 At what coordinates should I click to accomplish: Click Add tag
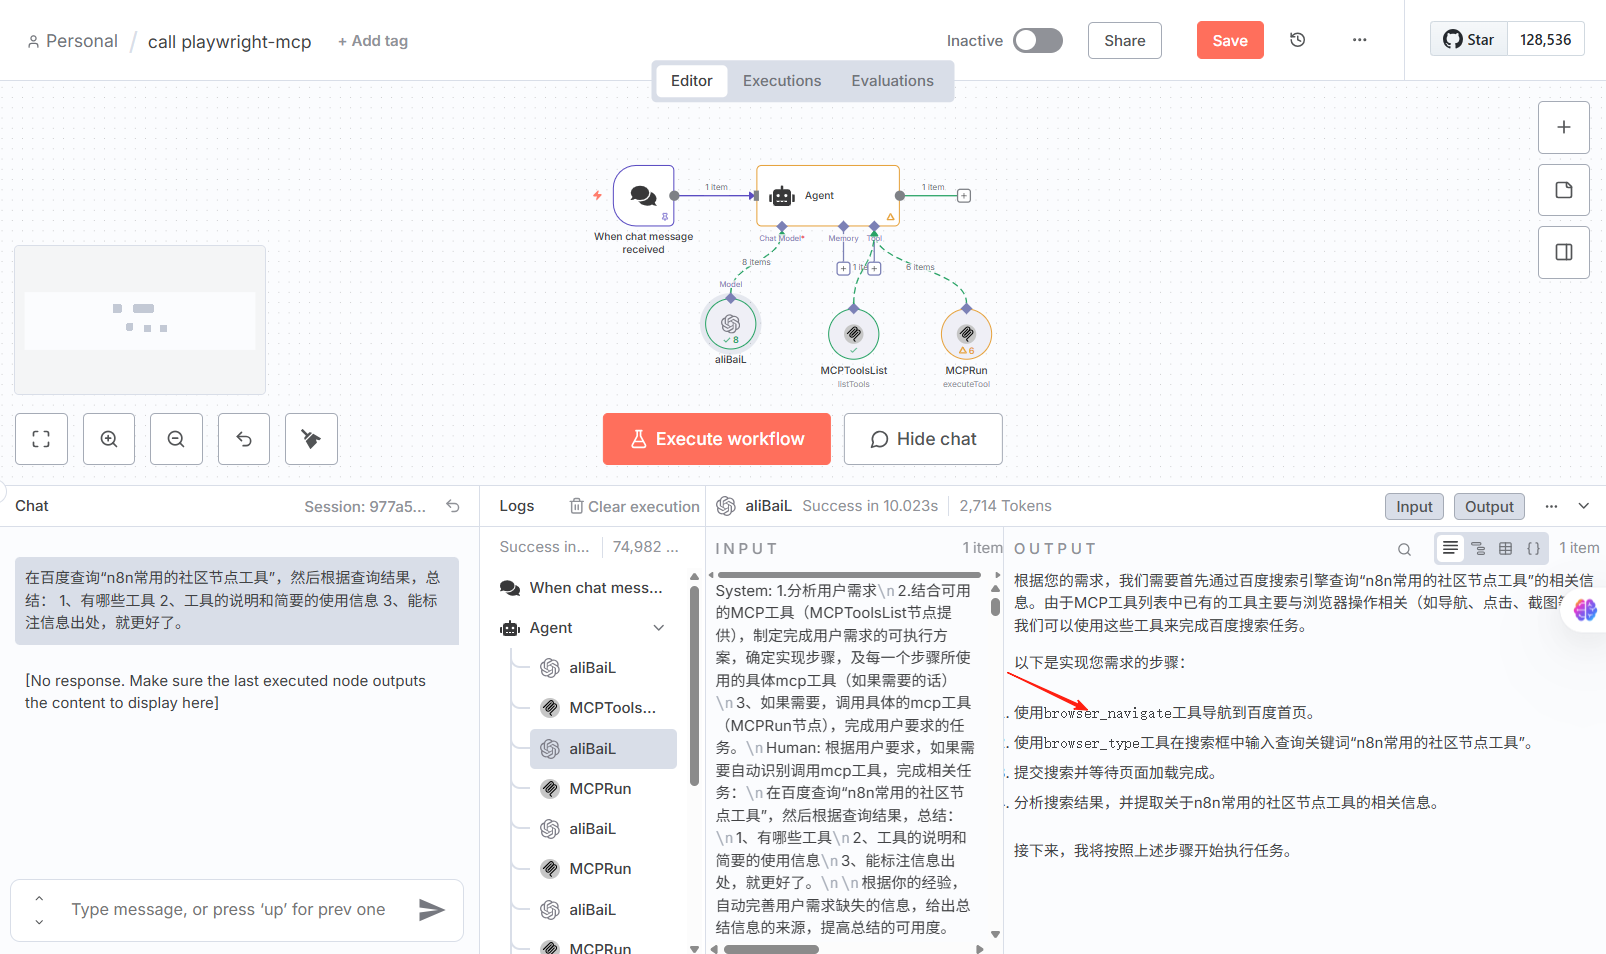372,41
